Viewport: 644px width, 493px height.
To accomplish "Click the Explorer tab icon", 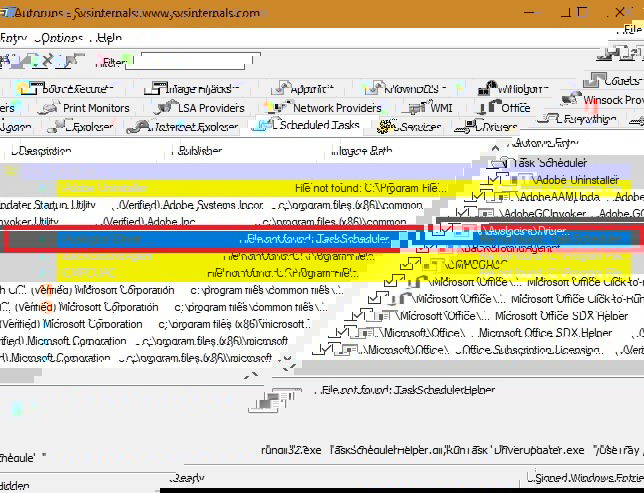I will pyautogui.click(x=62, y=126).
